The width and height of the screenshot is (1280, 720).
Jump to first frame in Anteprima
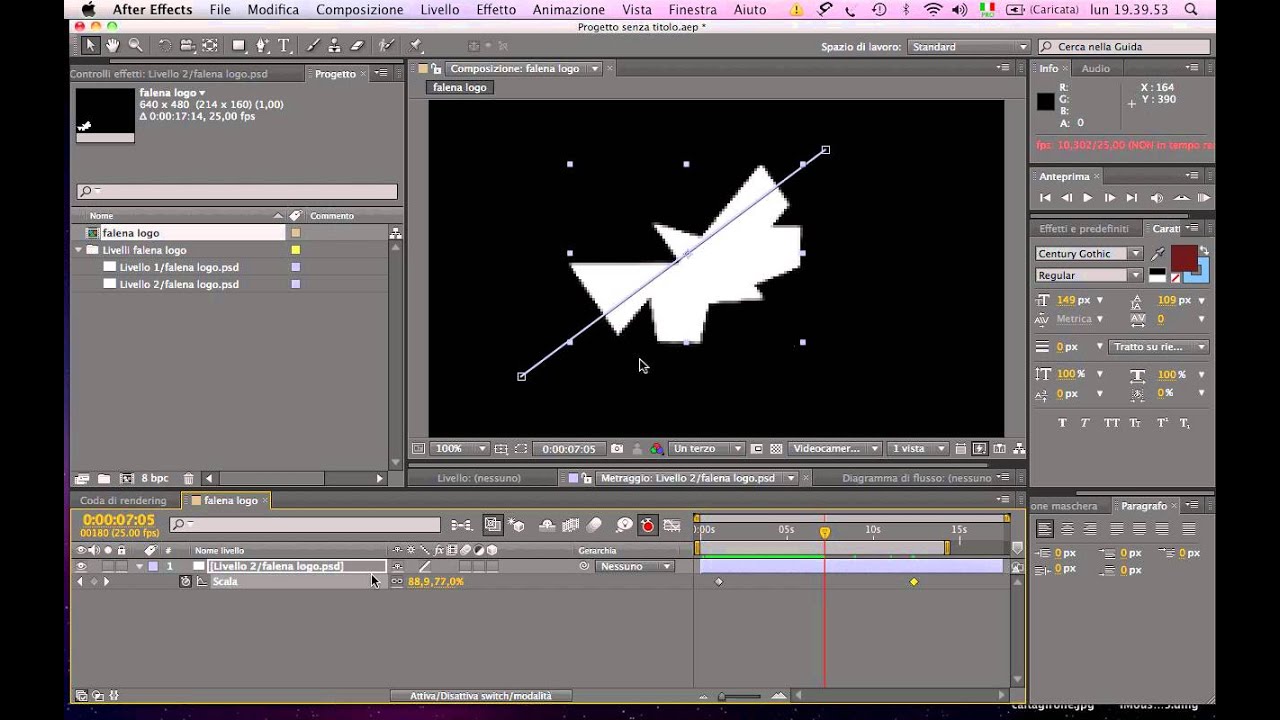pyautogui.click(x=1045, y=198)
